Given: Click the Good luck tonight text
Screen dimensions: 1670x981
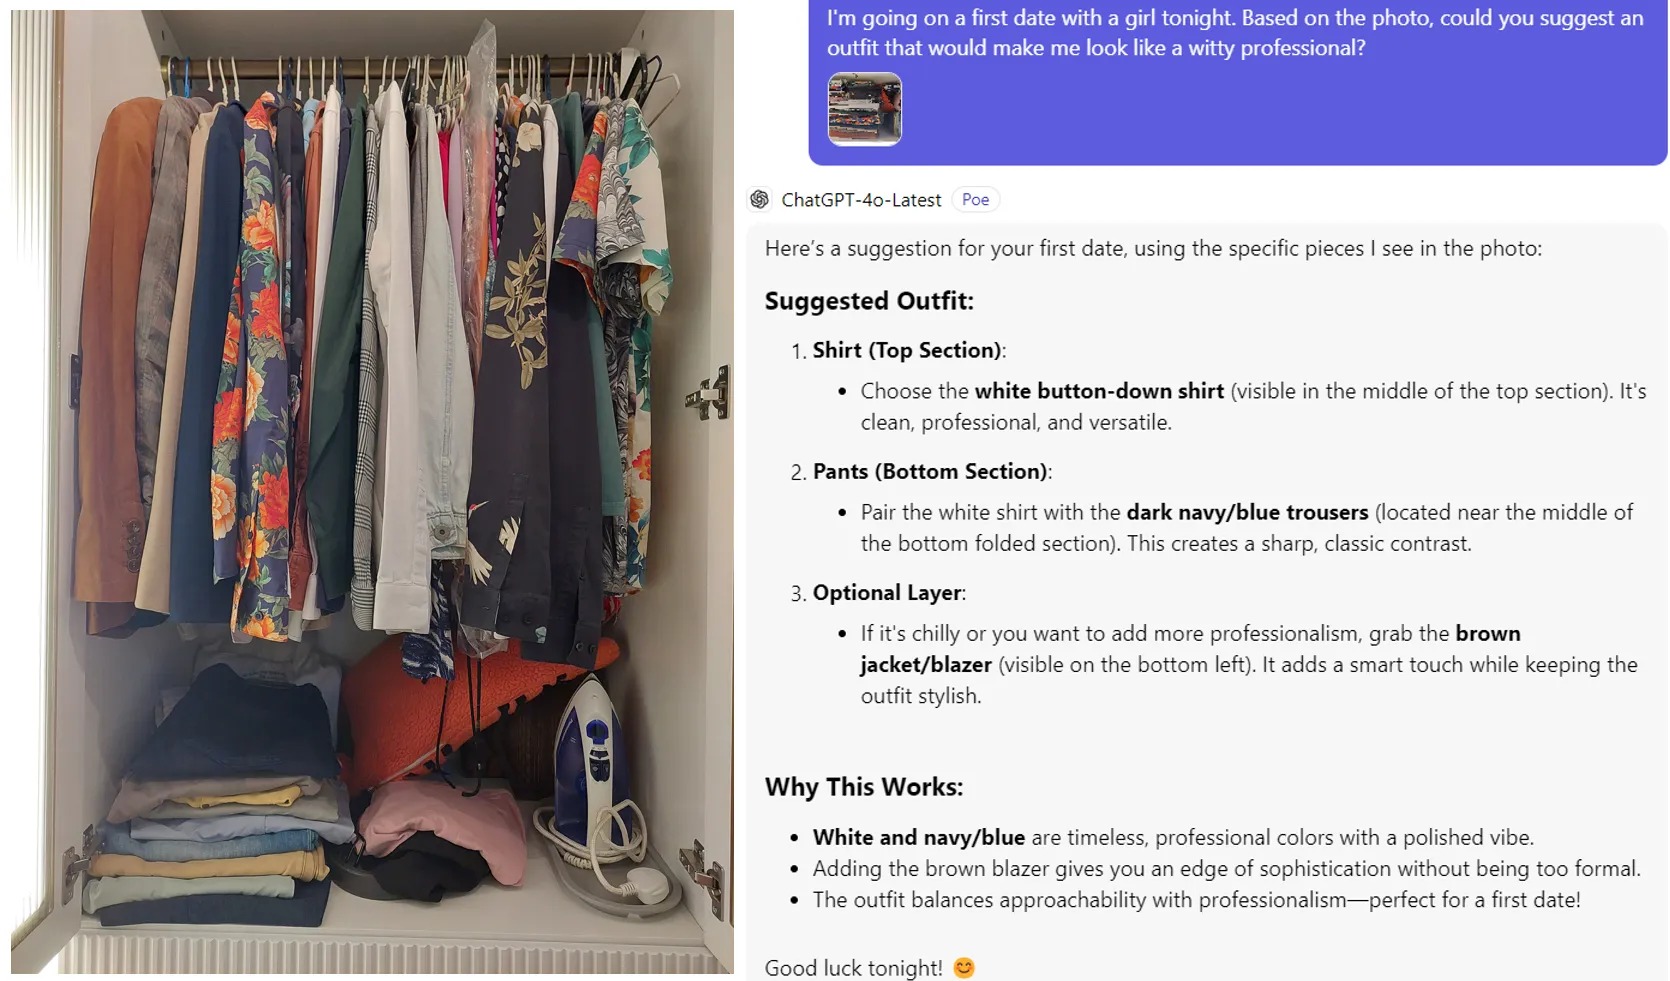Looking at the screenshot, I should (x=853, y=968).
